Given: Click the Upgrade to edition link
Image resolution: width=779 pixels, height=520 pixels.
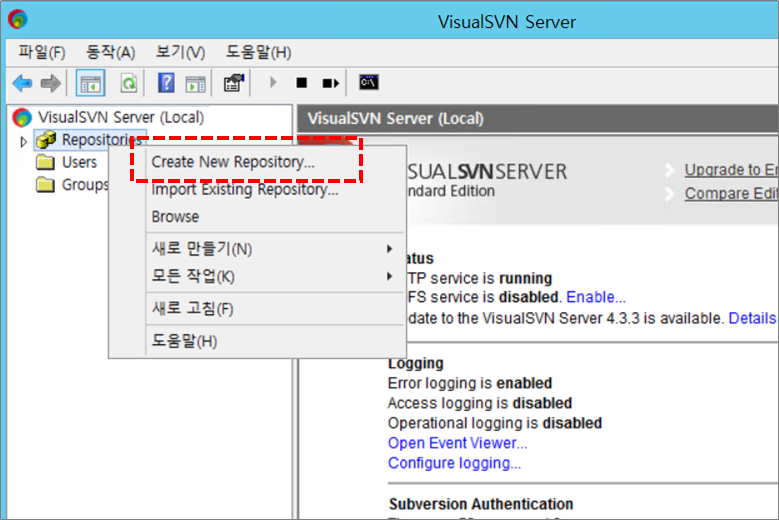Looking at the screenshot, I should point(731,170).
